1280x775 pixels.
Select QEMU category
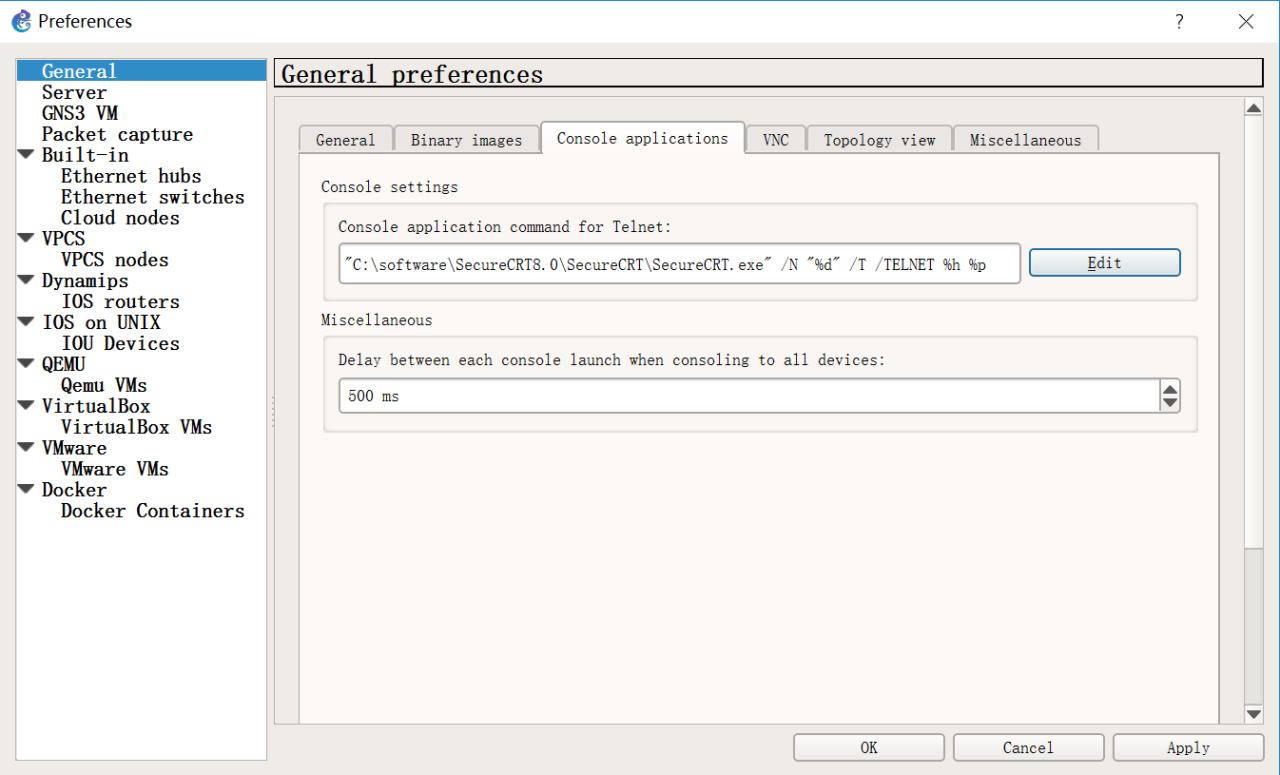63,365
